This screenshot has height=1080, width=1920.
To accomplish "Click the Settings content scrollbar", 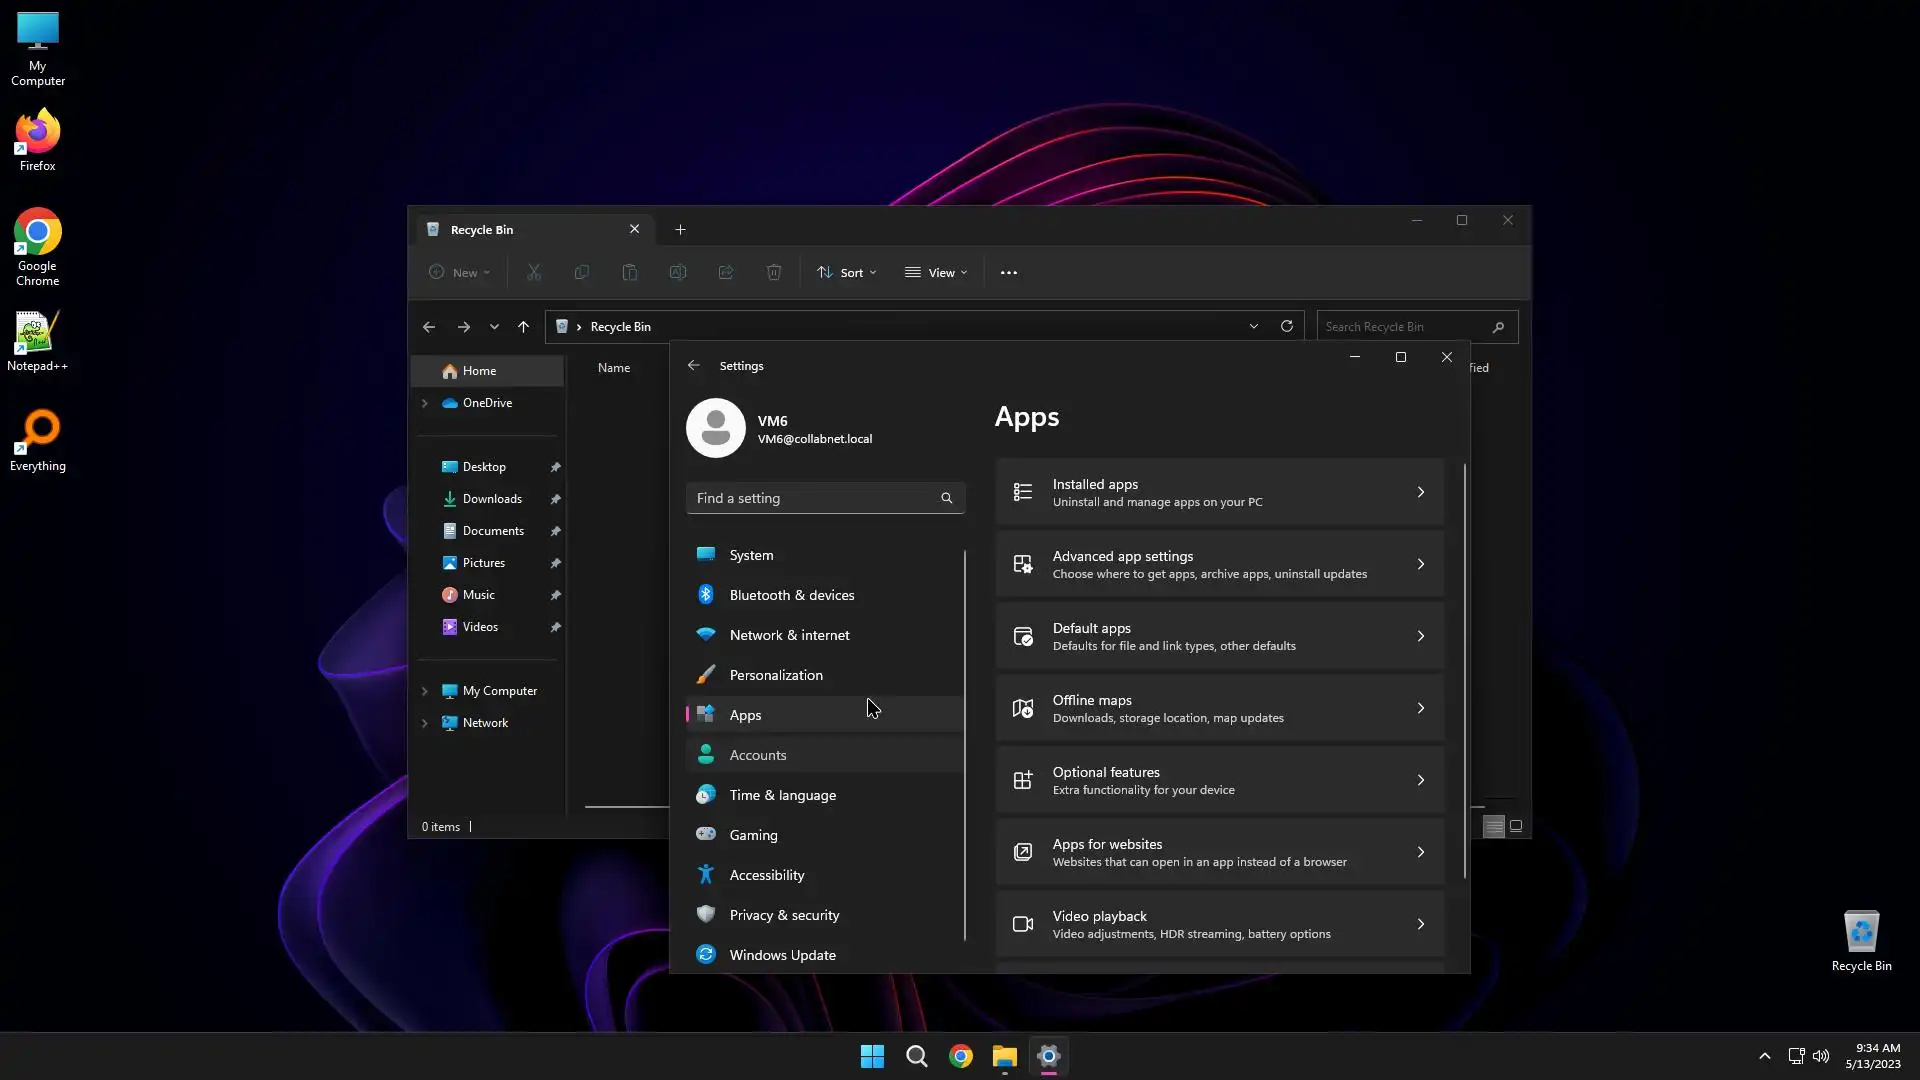I will coord(1465,670).
